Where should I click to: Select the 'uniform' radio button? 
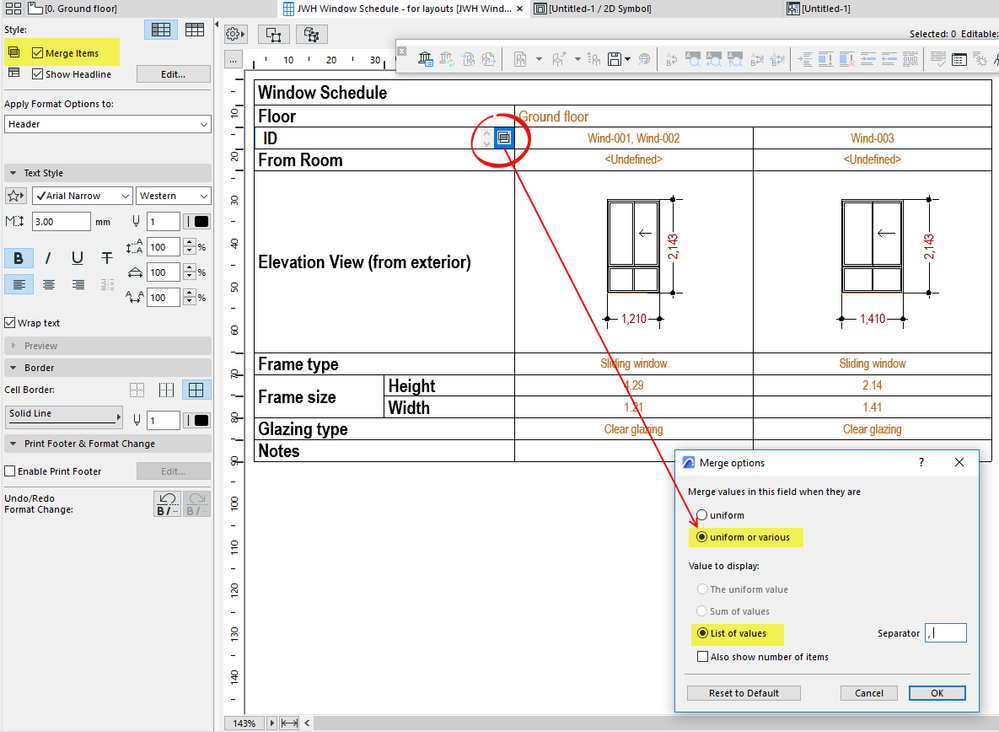pyautogui.click(x=702, y=515)
